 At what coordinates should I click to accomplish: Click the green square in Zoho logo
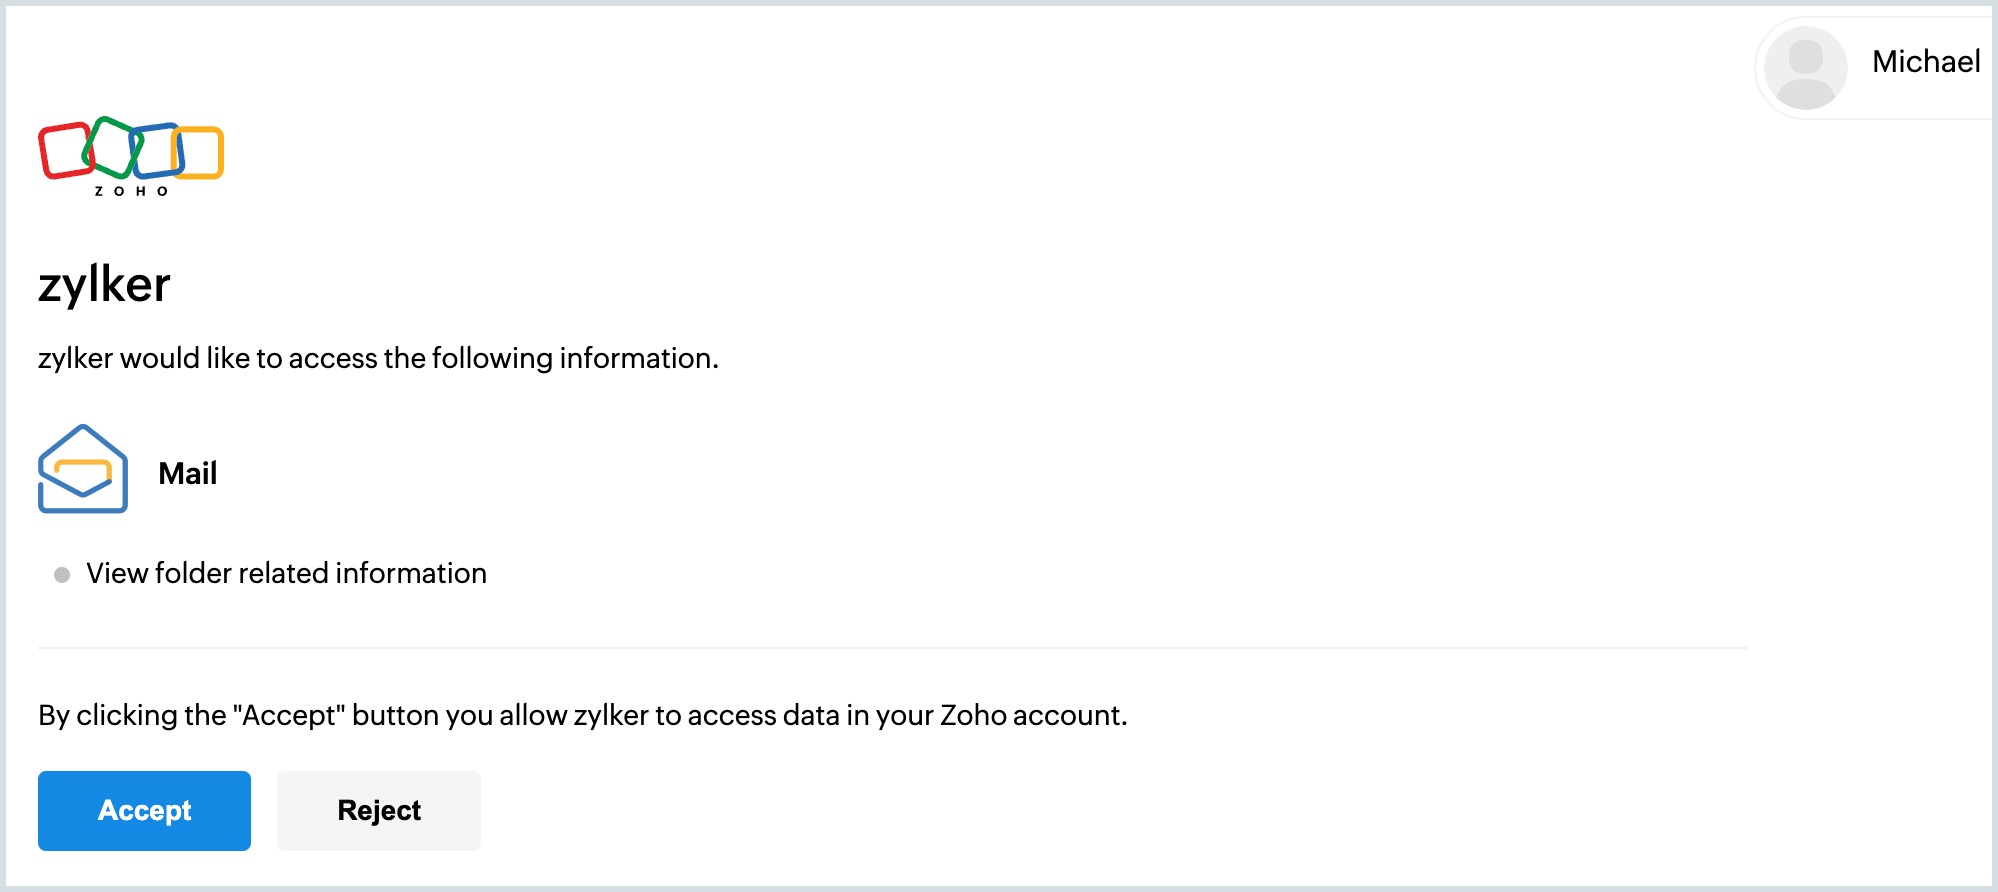[112, 147]
